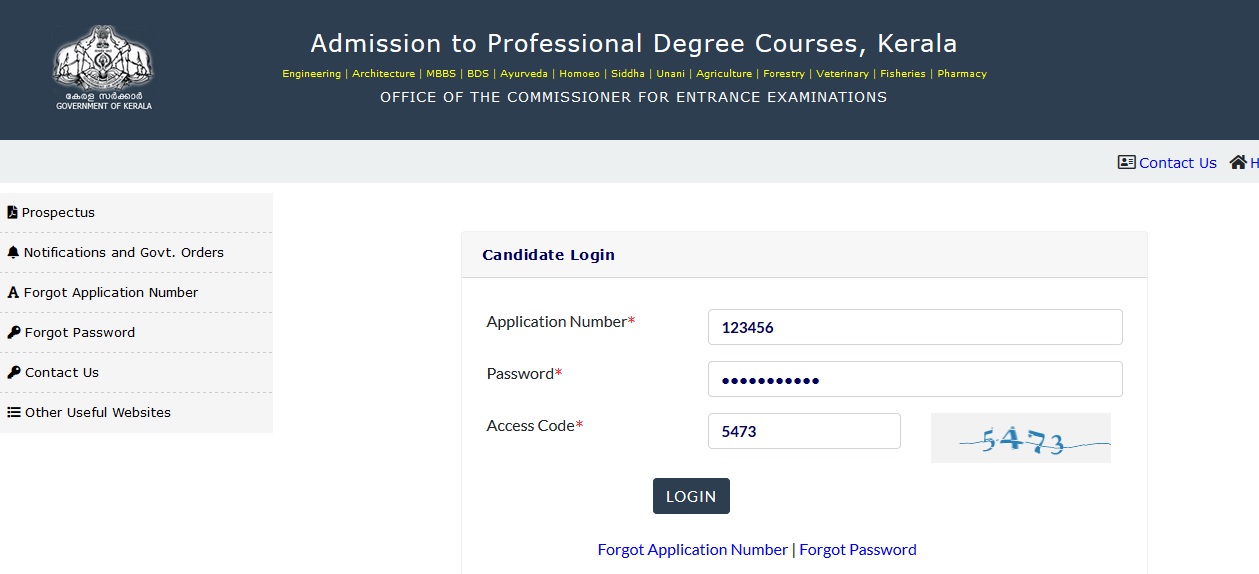Click the list icon for Other Useful Websites
Screen dimensions: 1259x574
14,412
